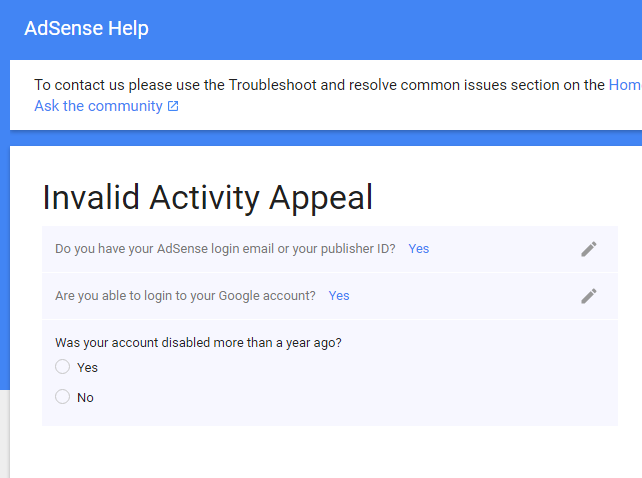Click the "Yes" label under the account disabled question
Image resolution: width=642 pixels, height=478 pixels.
(87, 367)
